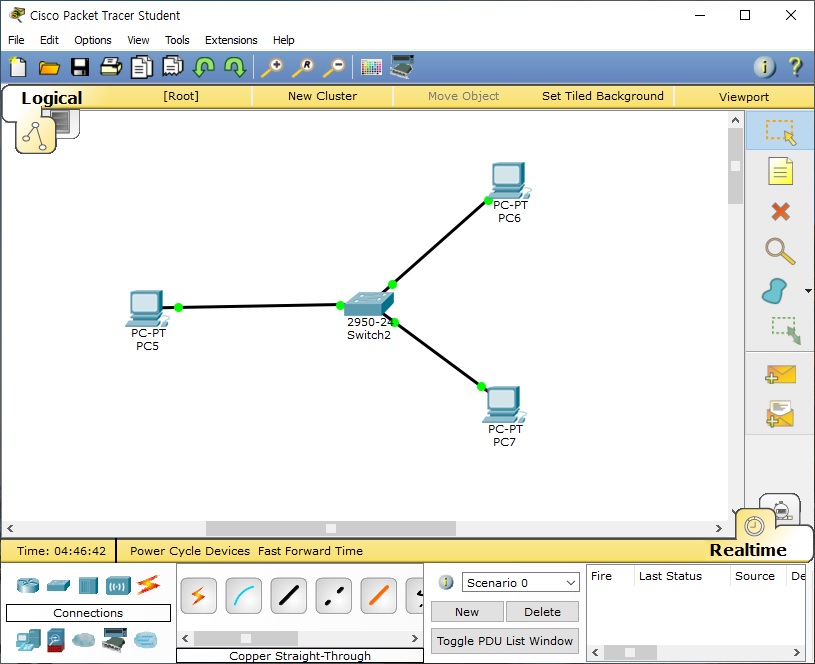815x664 pixels.
Task: Save the network with floppy icon
Action: click(80, 67)
